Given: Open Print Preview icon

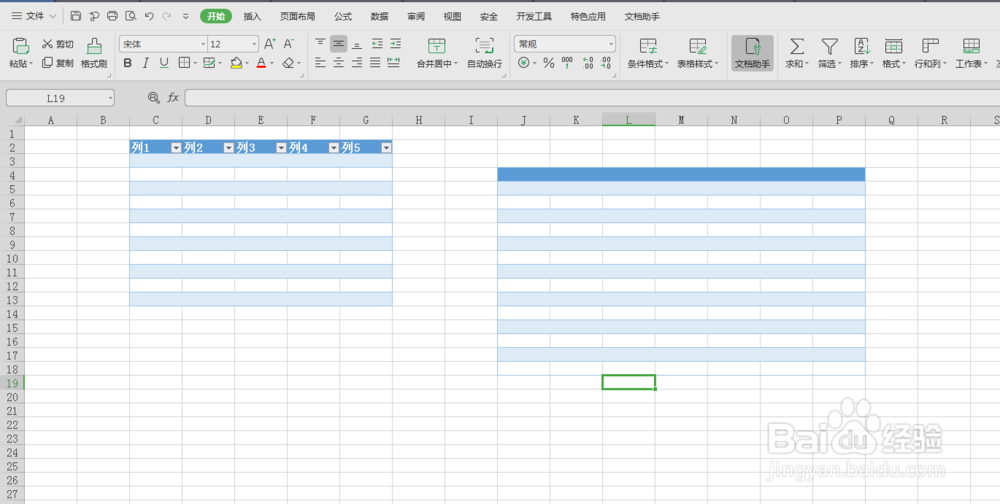Looking at the screenshot, I should [131, 16].
